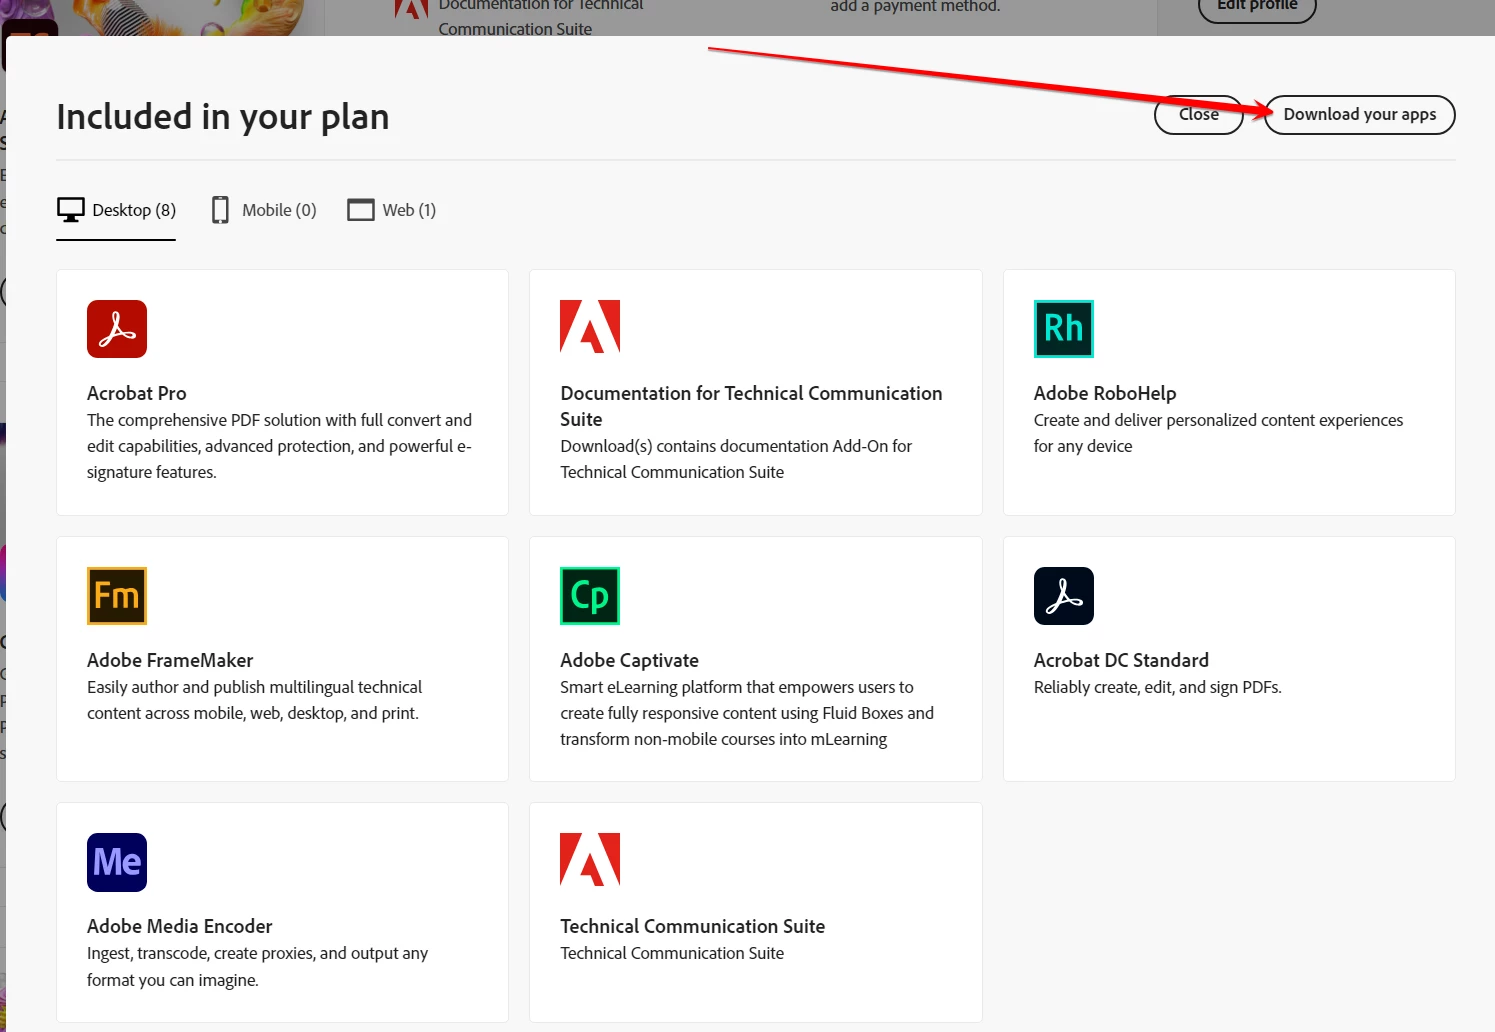The width and height of the screenshot is (1495, 1032).
Task: Click the Acrobat Pro app icon
Action: (117, 329)
